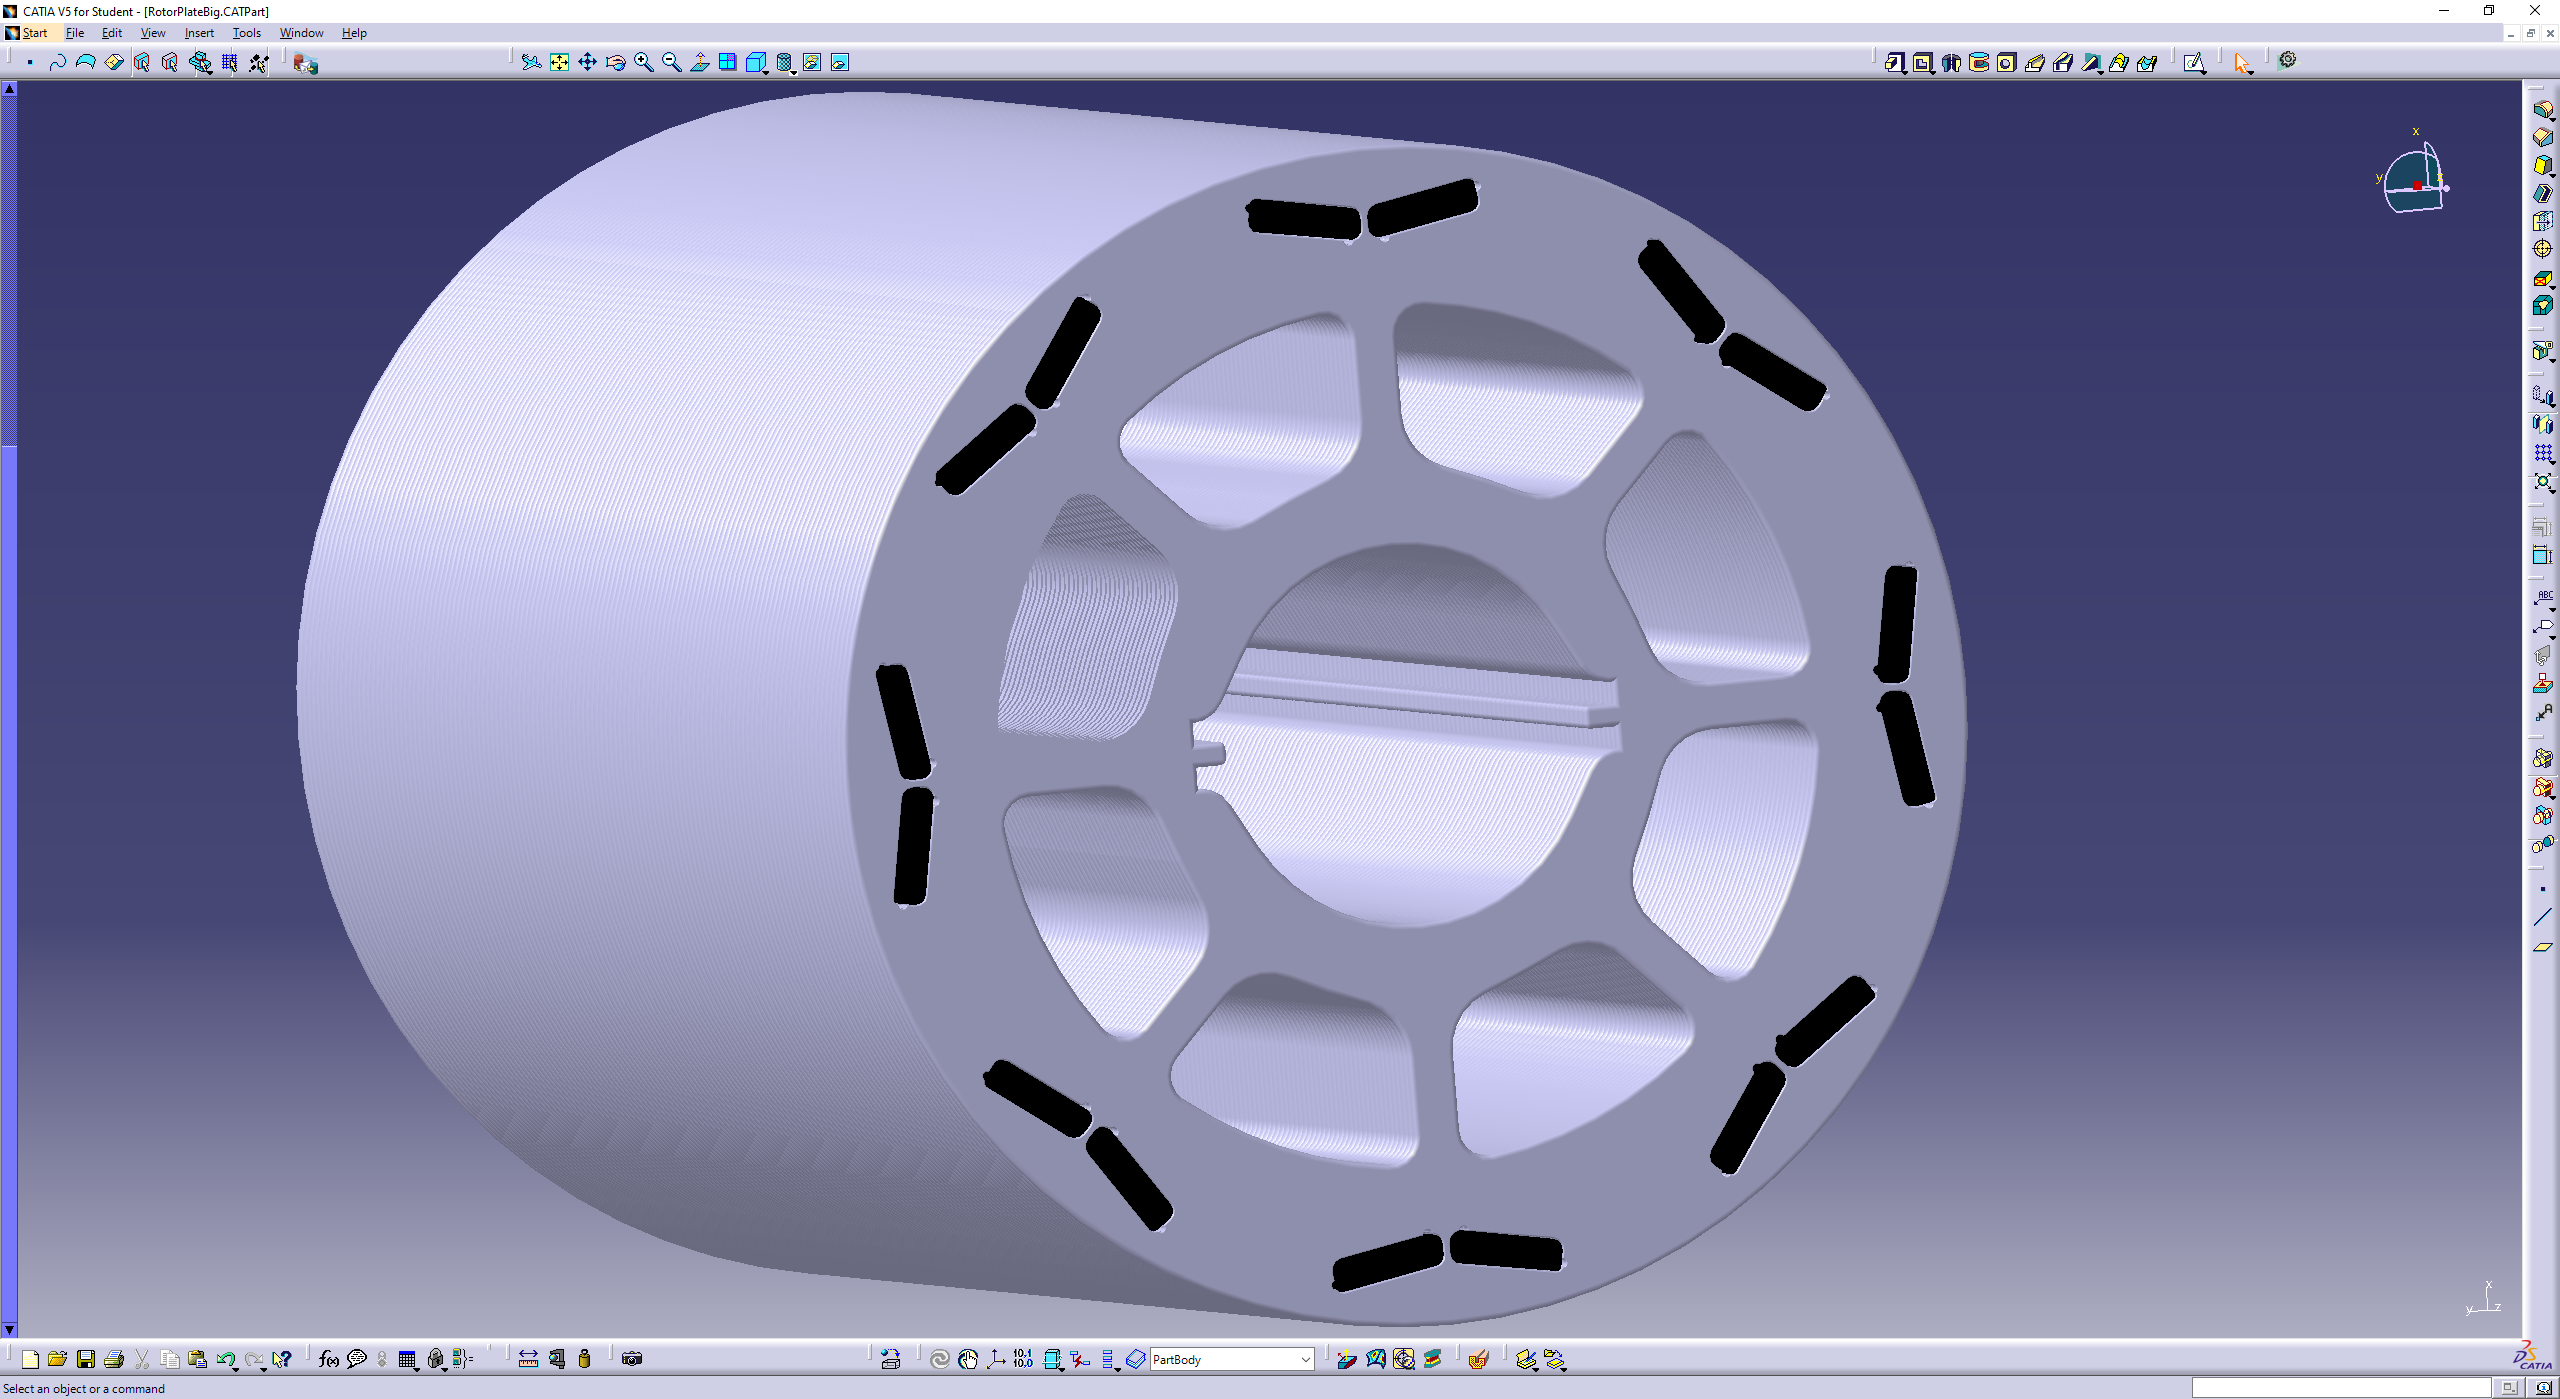Expand the shading view mode dropdown arrow

(x=794, y=70)
